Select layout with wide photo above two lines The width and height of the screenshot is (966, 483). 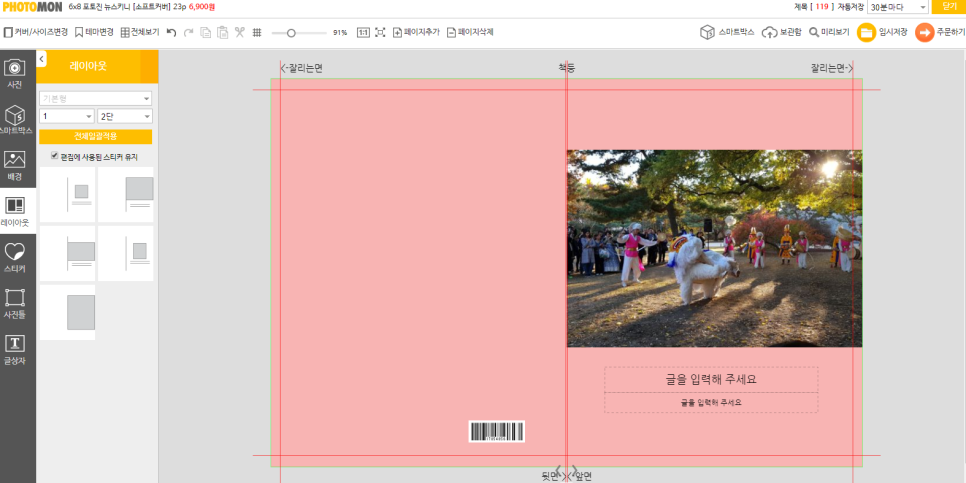[x=68, y=253]
